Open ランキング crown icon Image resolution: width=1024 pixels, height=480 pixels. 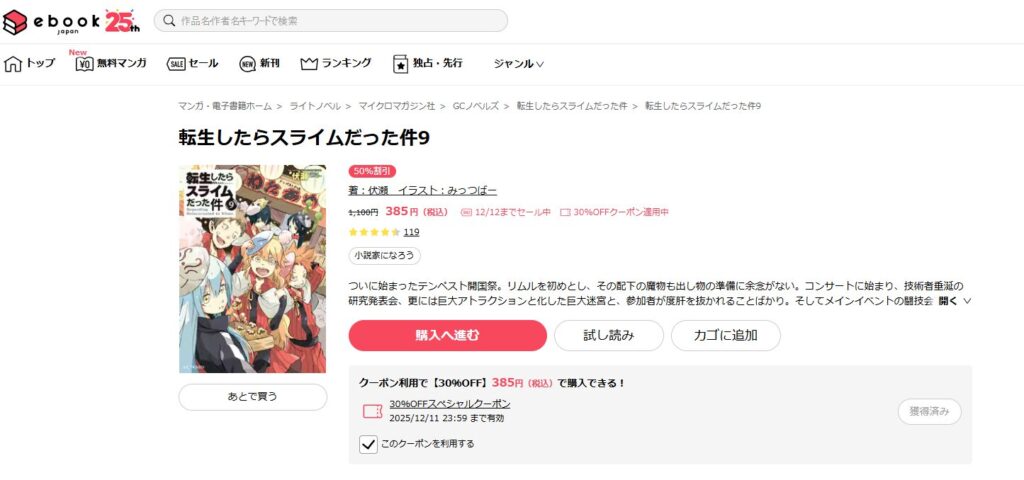309,64
